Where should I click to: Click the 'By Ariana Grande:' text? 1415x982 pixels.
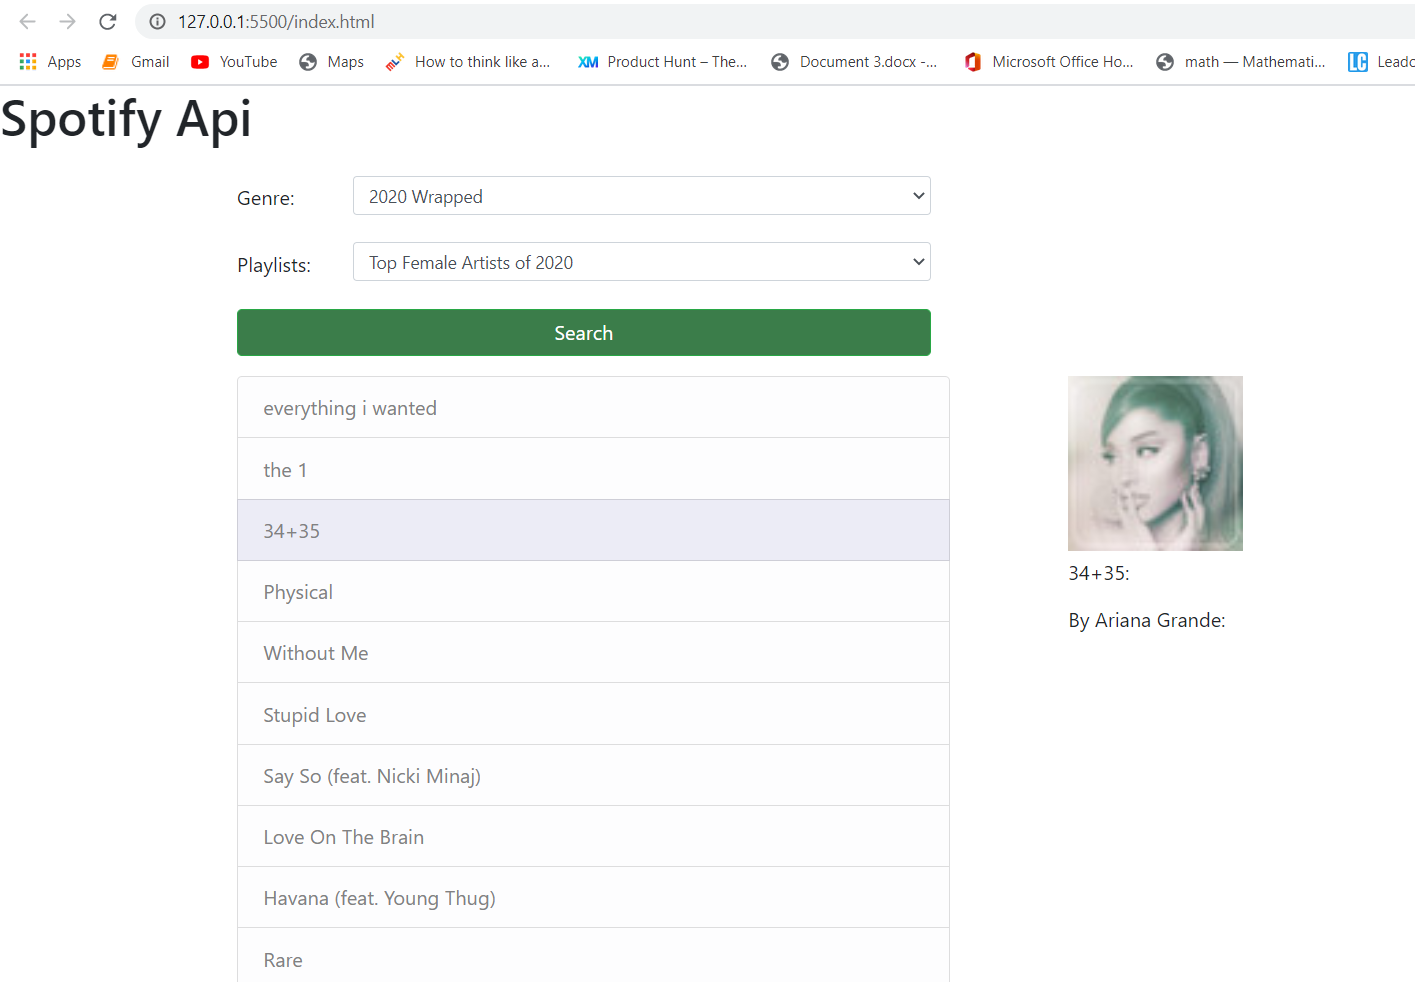pyautogui.click(x=1147, y=620)
